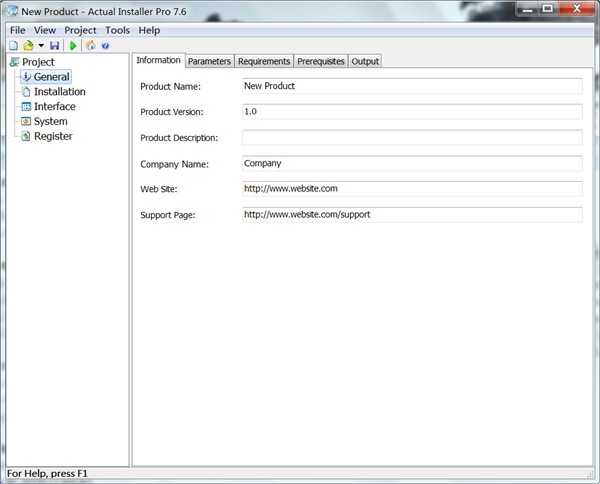The width and height of the screenshot is (600, 484).
Task: Expand the open-project dropdown arrow
Action: pos(41,46)
